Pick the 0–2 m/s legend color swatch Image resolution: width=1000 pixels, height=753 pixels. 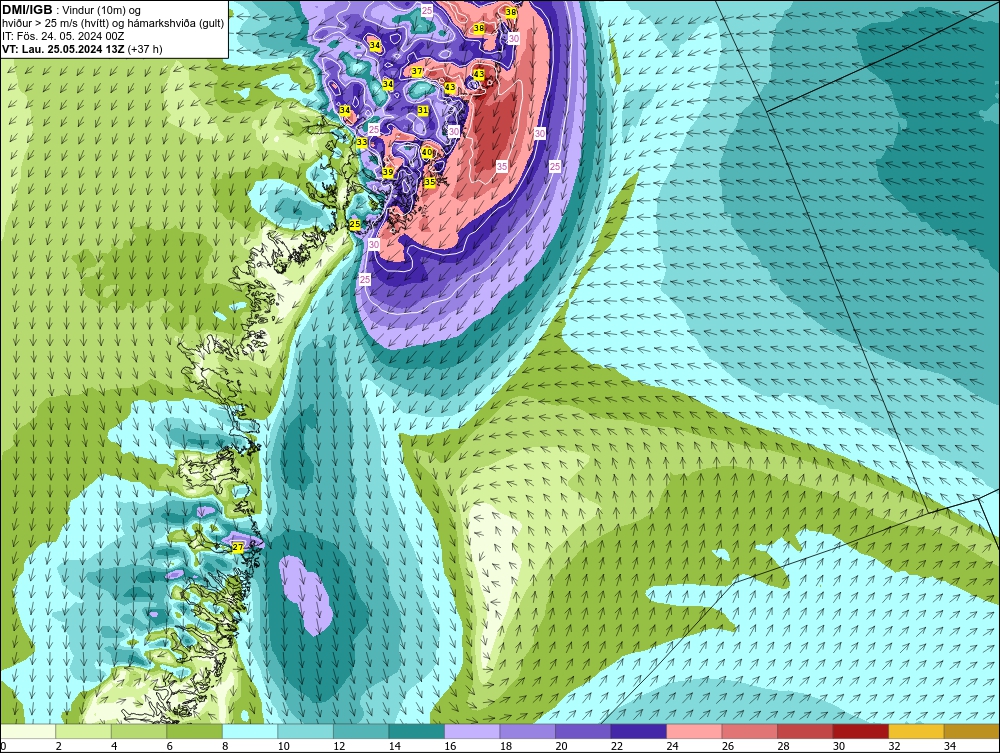click(28, 731)
